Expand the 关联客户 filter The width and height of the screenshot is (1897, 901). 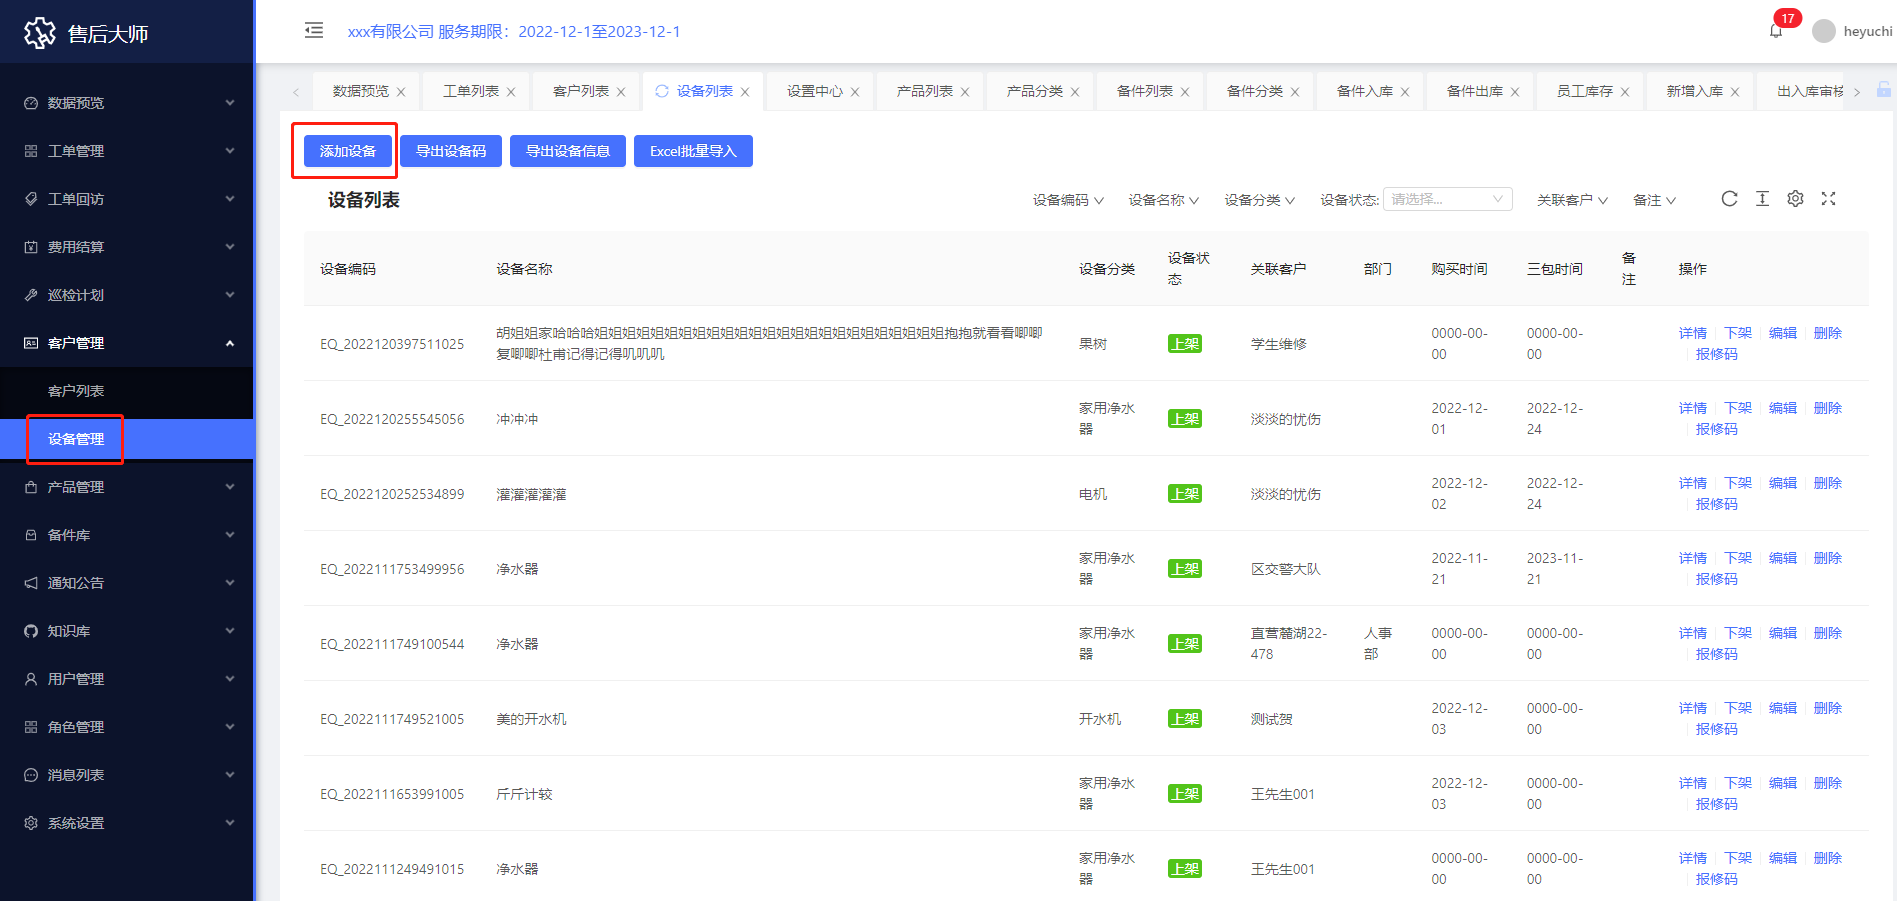pyautogui.click(x=1571, y=200)
